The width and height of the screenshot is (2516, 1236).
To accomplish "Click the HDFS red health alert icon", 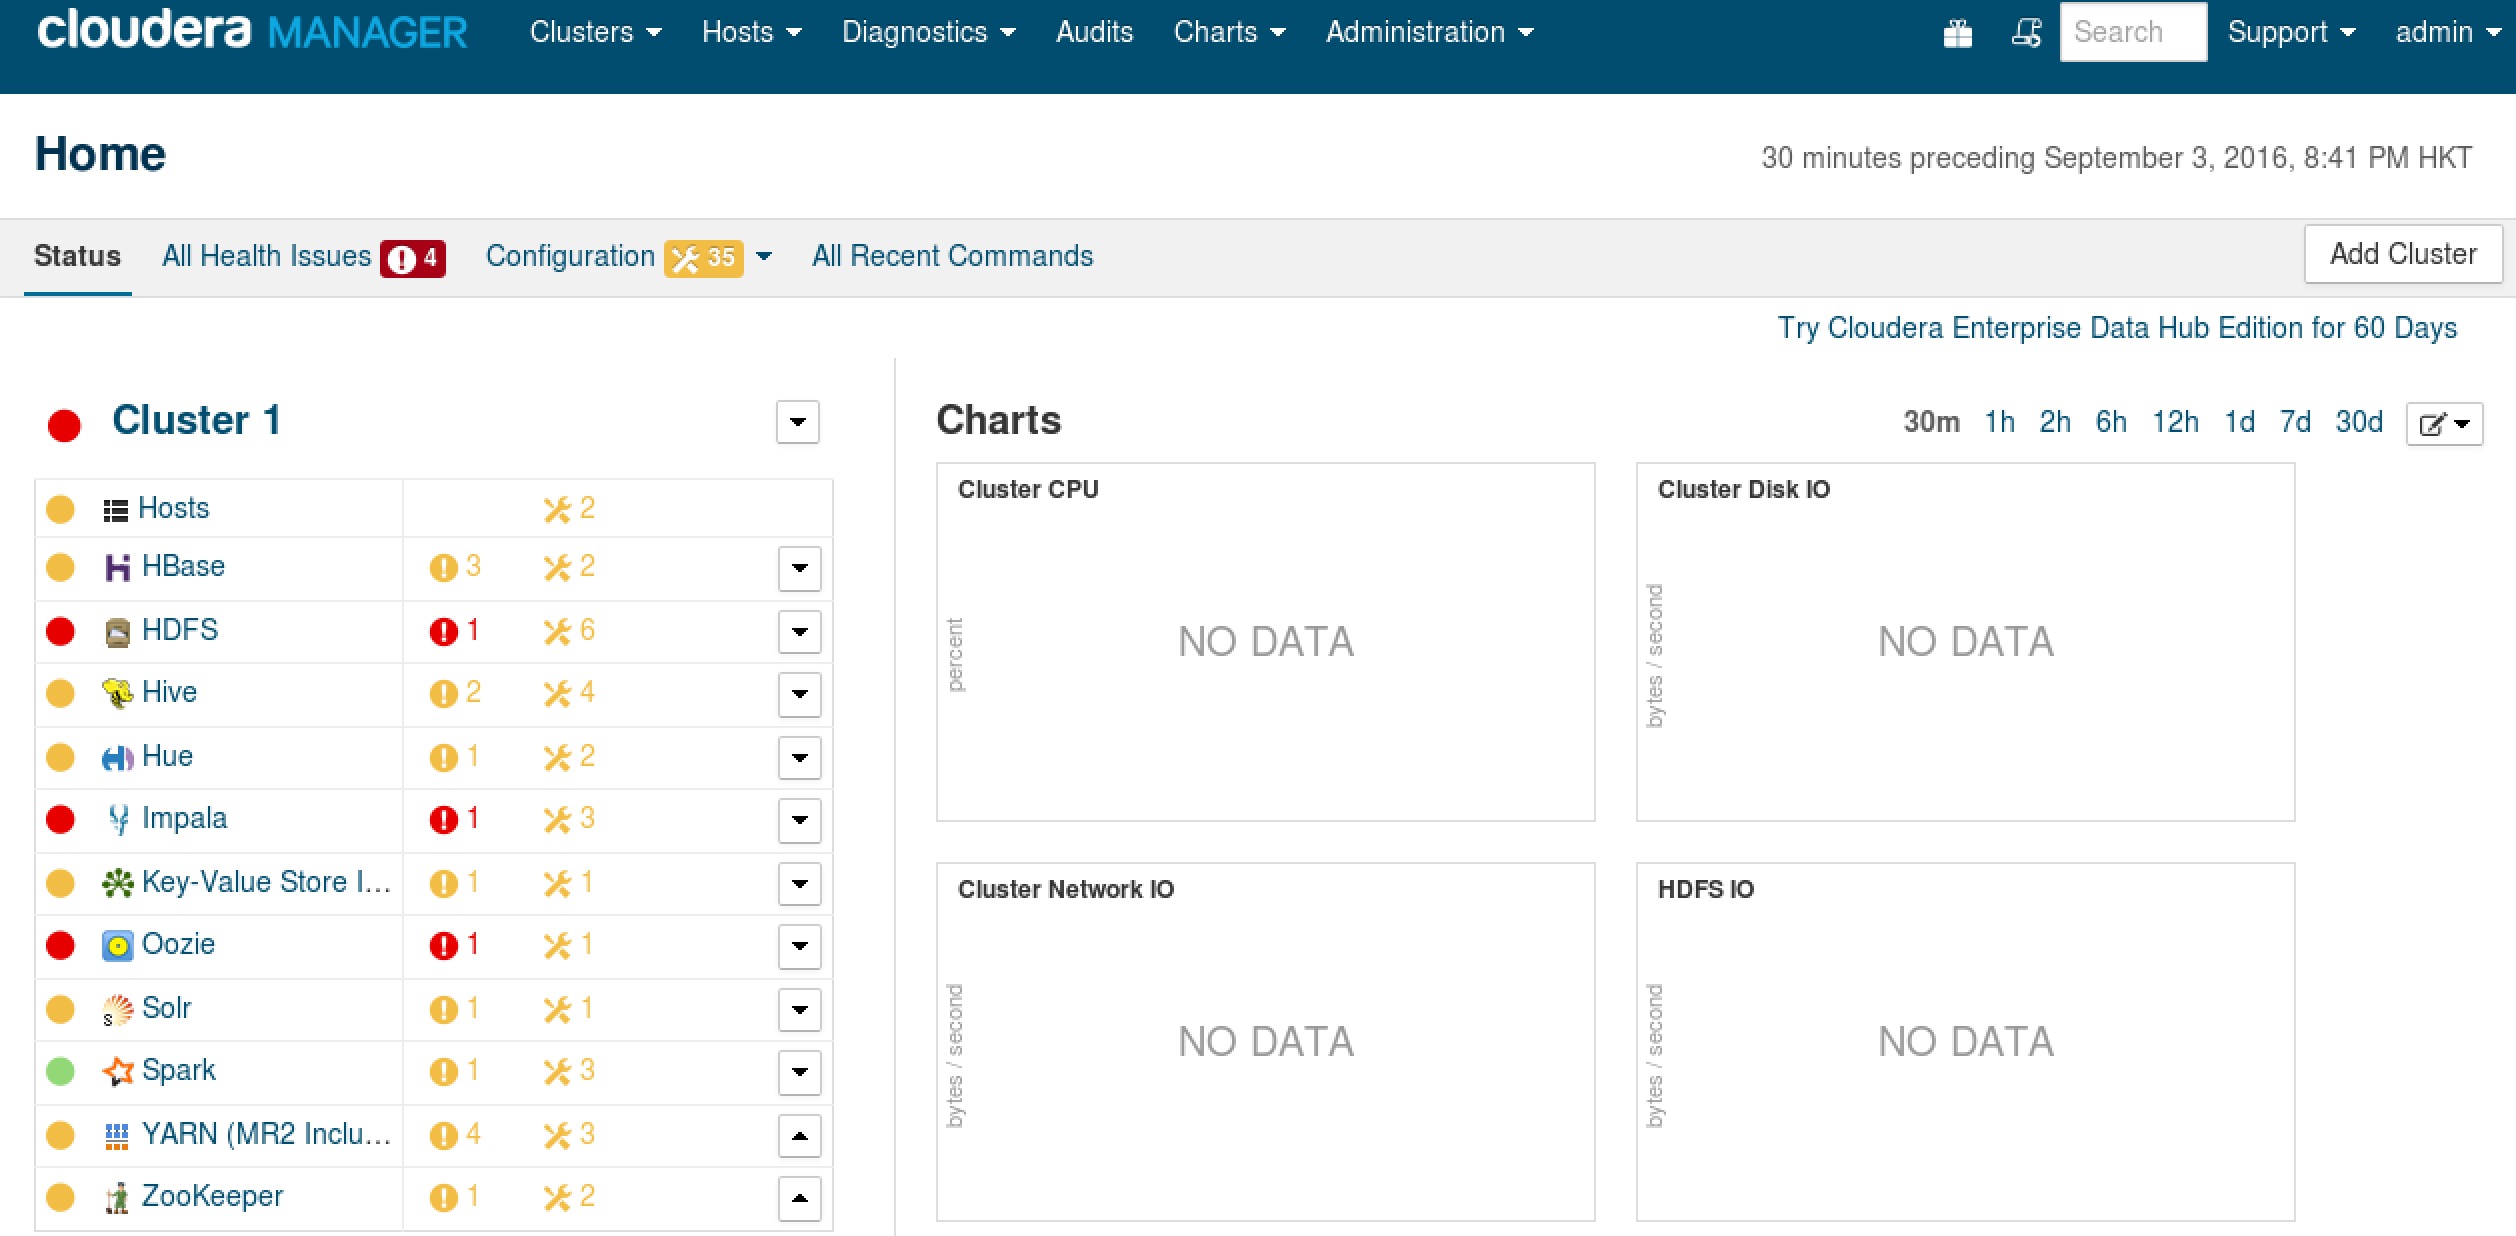I will point(443,632).
